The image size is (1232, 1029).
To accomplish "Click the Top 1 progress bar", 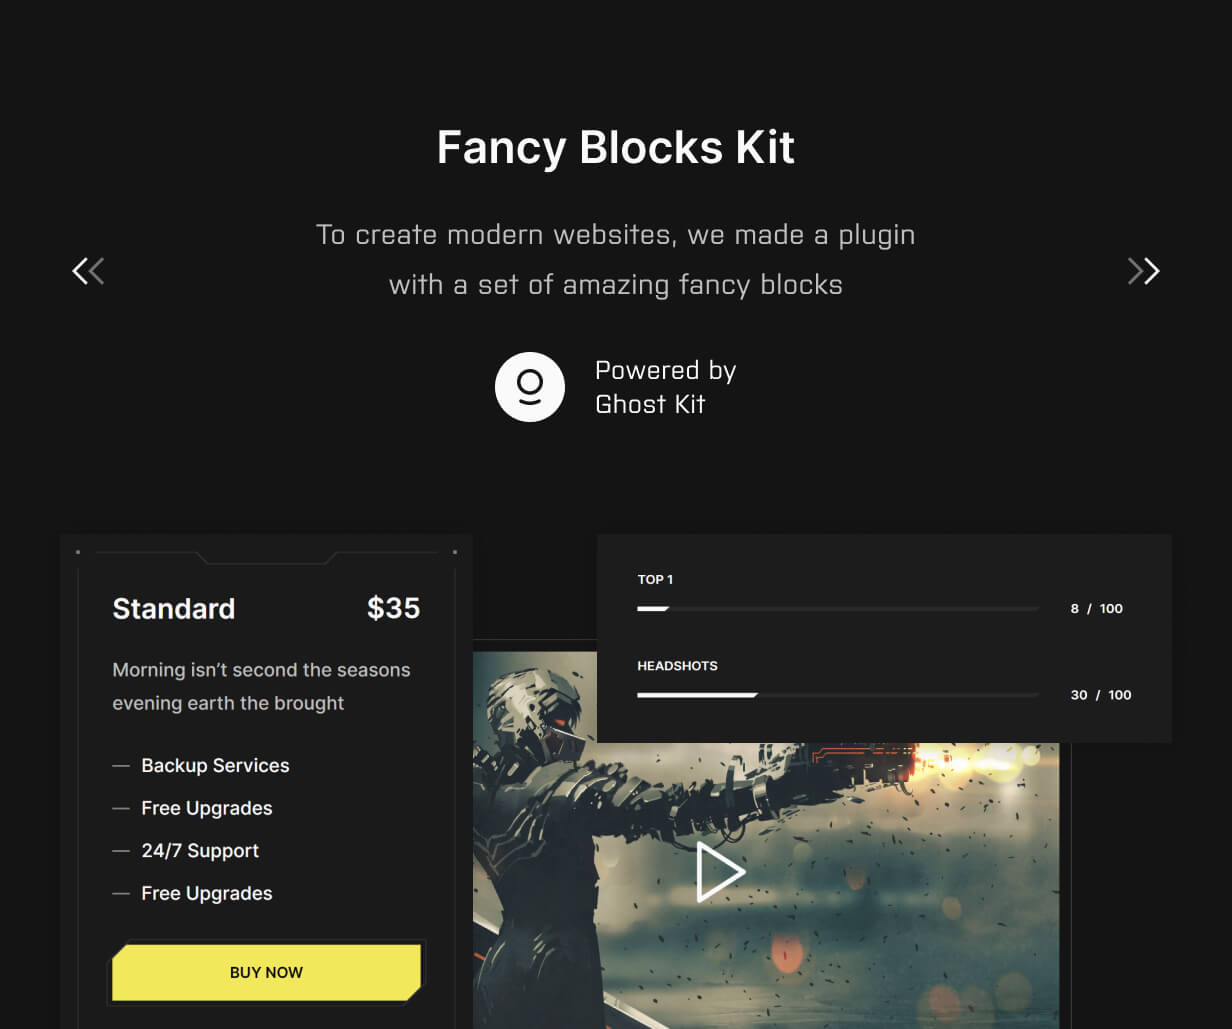I will click(838, 608).
